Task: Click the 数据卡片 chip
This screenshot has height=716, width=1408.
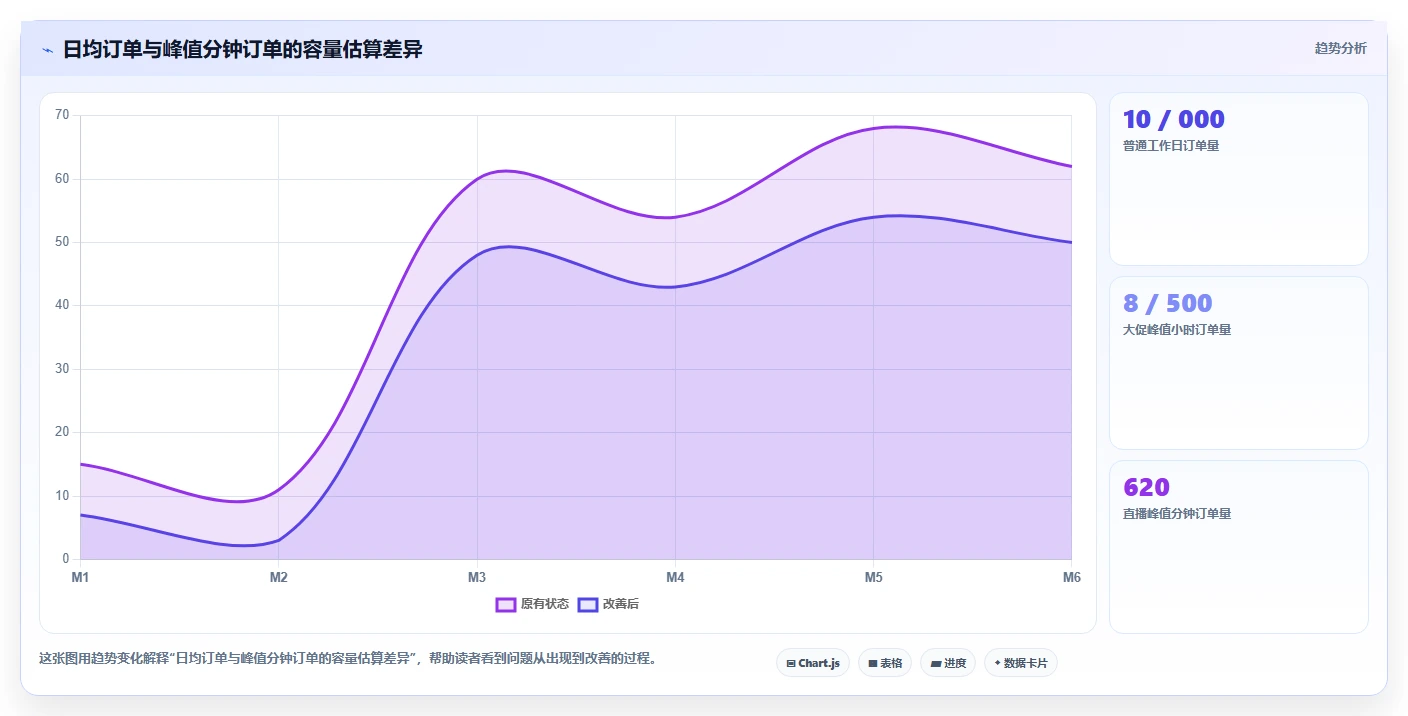Action: 1021,663
